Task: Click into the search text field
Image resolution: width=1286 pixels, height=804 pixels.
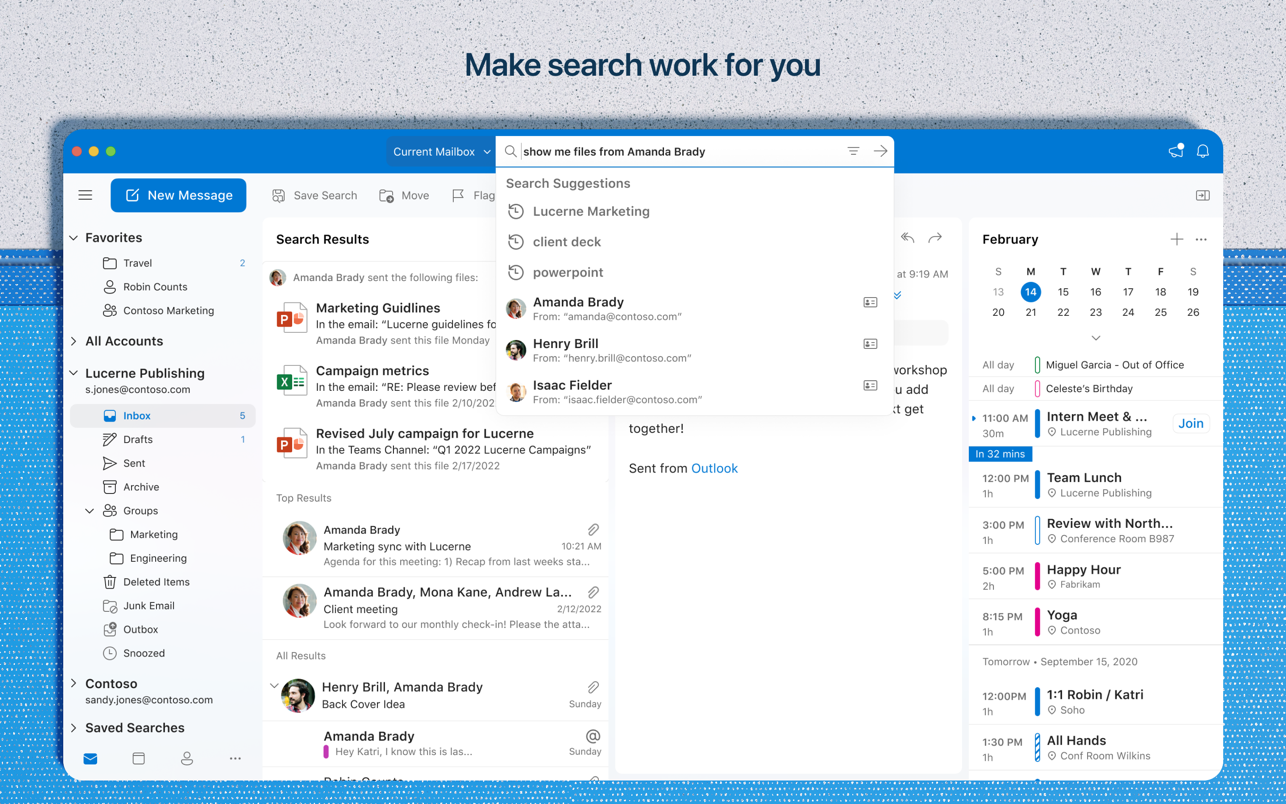Action: 680,152
